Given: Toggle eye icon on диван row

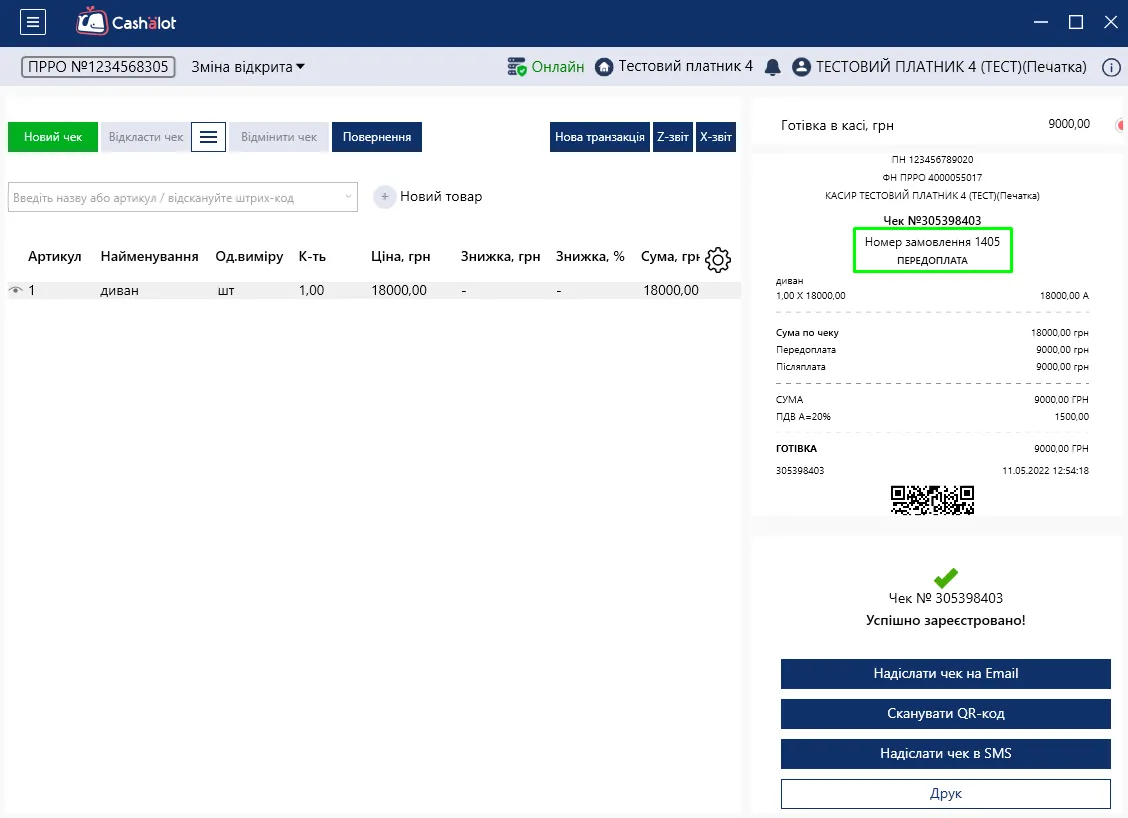Looking at the screenshot, I should (x=15, y=290).
